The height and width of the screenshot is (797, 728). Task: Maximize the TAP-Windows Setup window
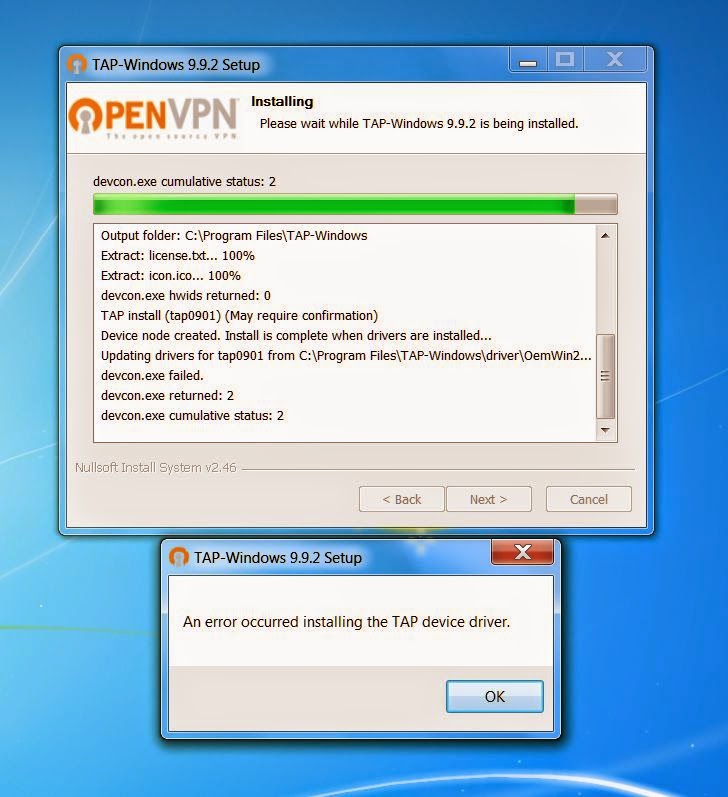565,60
